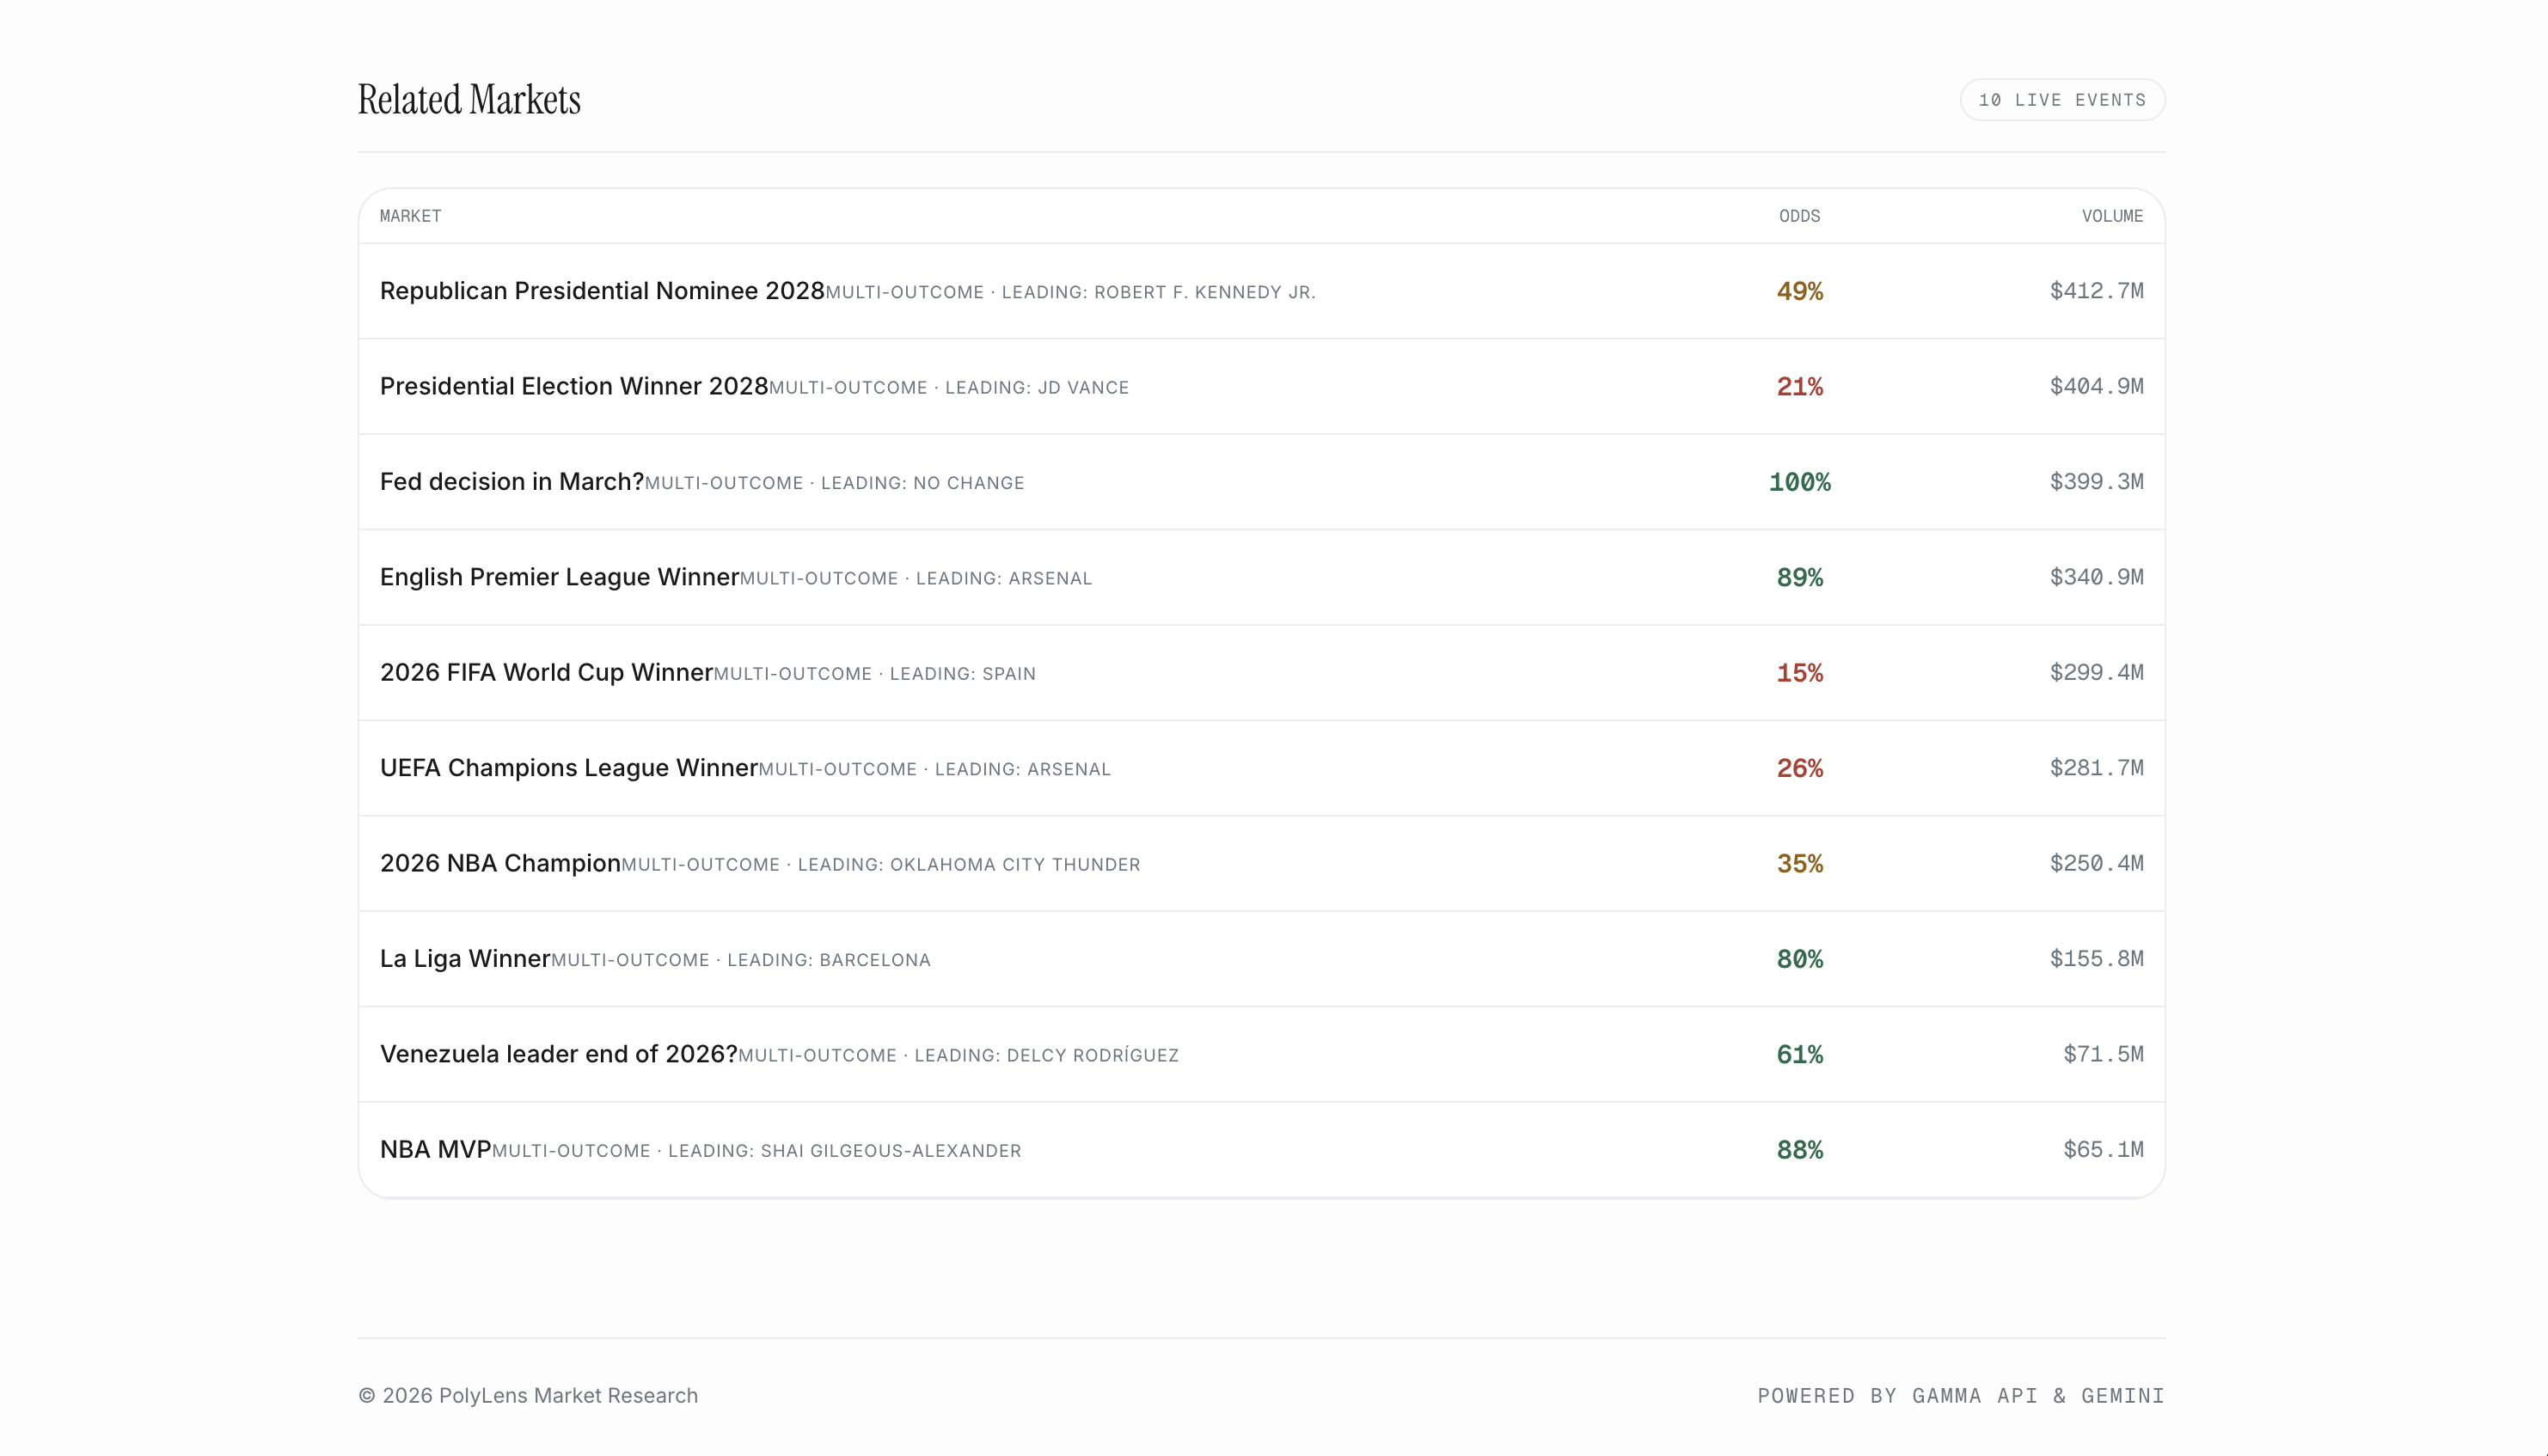The height and width of the screenshot is (1456, 2548).
Task: Click the 10 Live Events badge
Action: coord(2062,100)
